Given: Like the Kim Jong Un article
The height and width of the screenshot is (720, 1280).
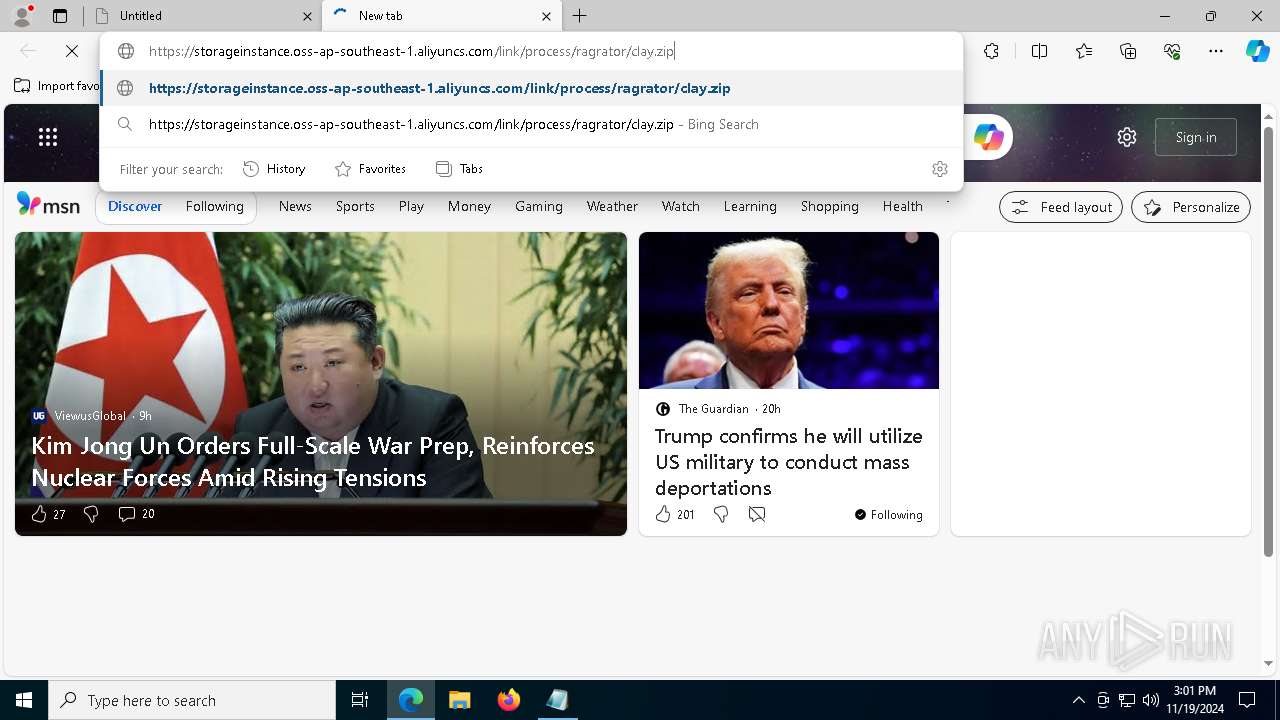Looking at the screenshot, I should click(39, 514).
